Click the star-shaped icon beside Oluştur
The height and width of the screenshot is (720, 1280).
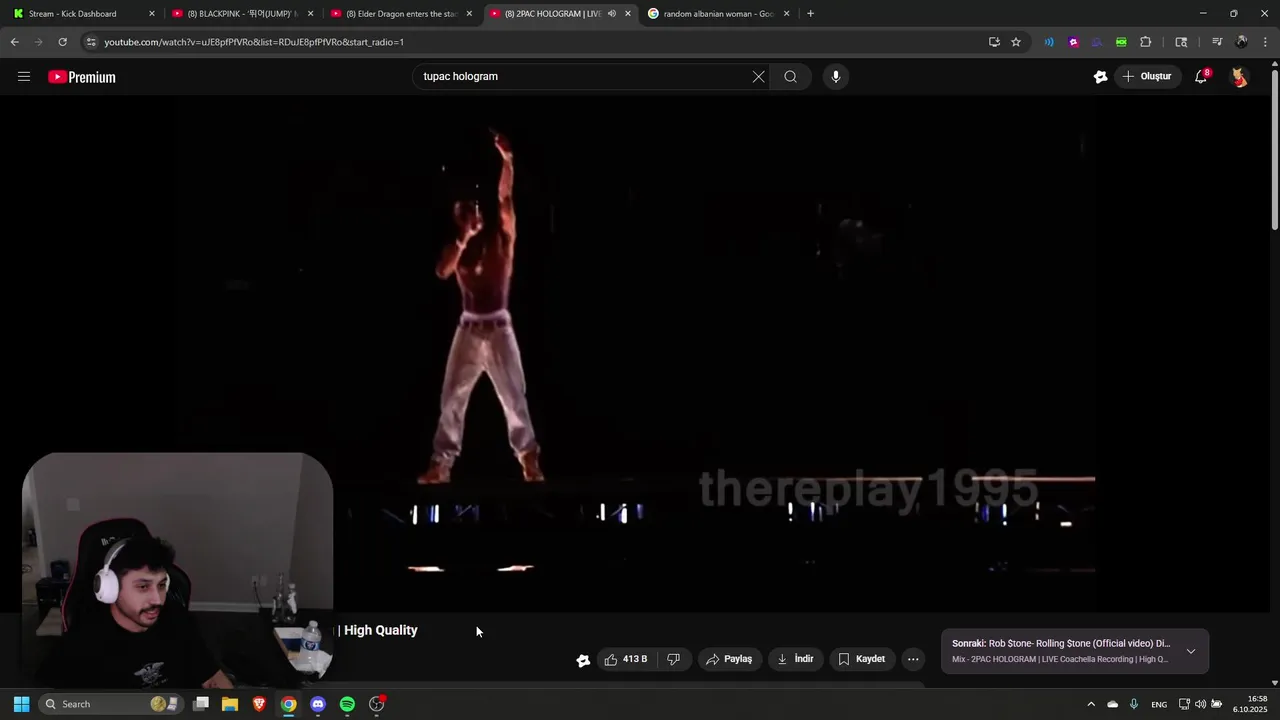[1100, 76]
